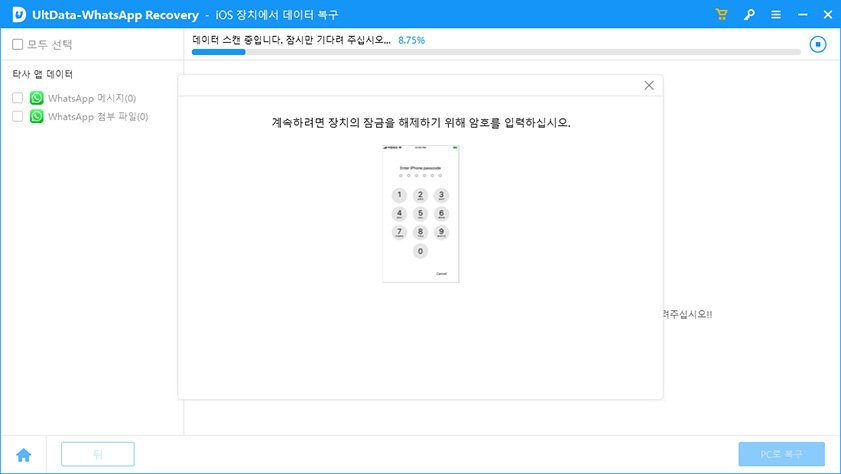The height and width of the screenshot is (474, 841).
Task: Click the UltData app logo
Action: tap(18, 14)
